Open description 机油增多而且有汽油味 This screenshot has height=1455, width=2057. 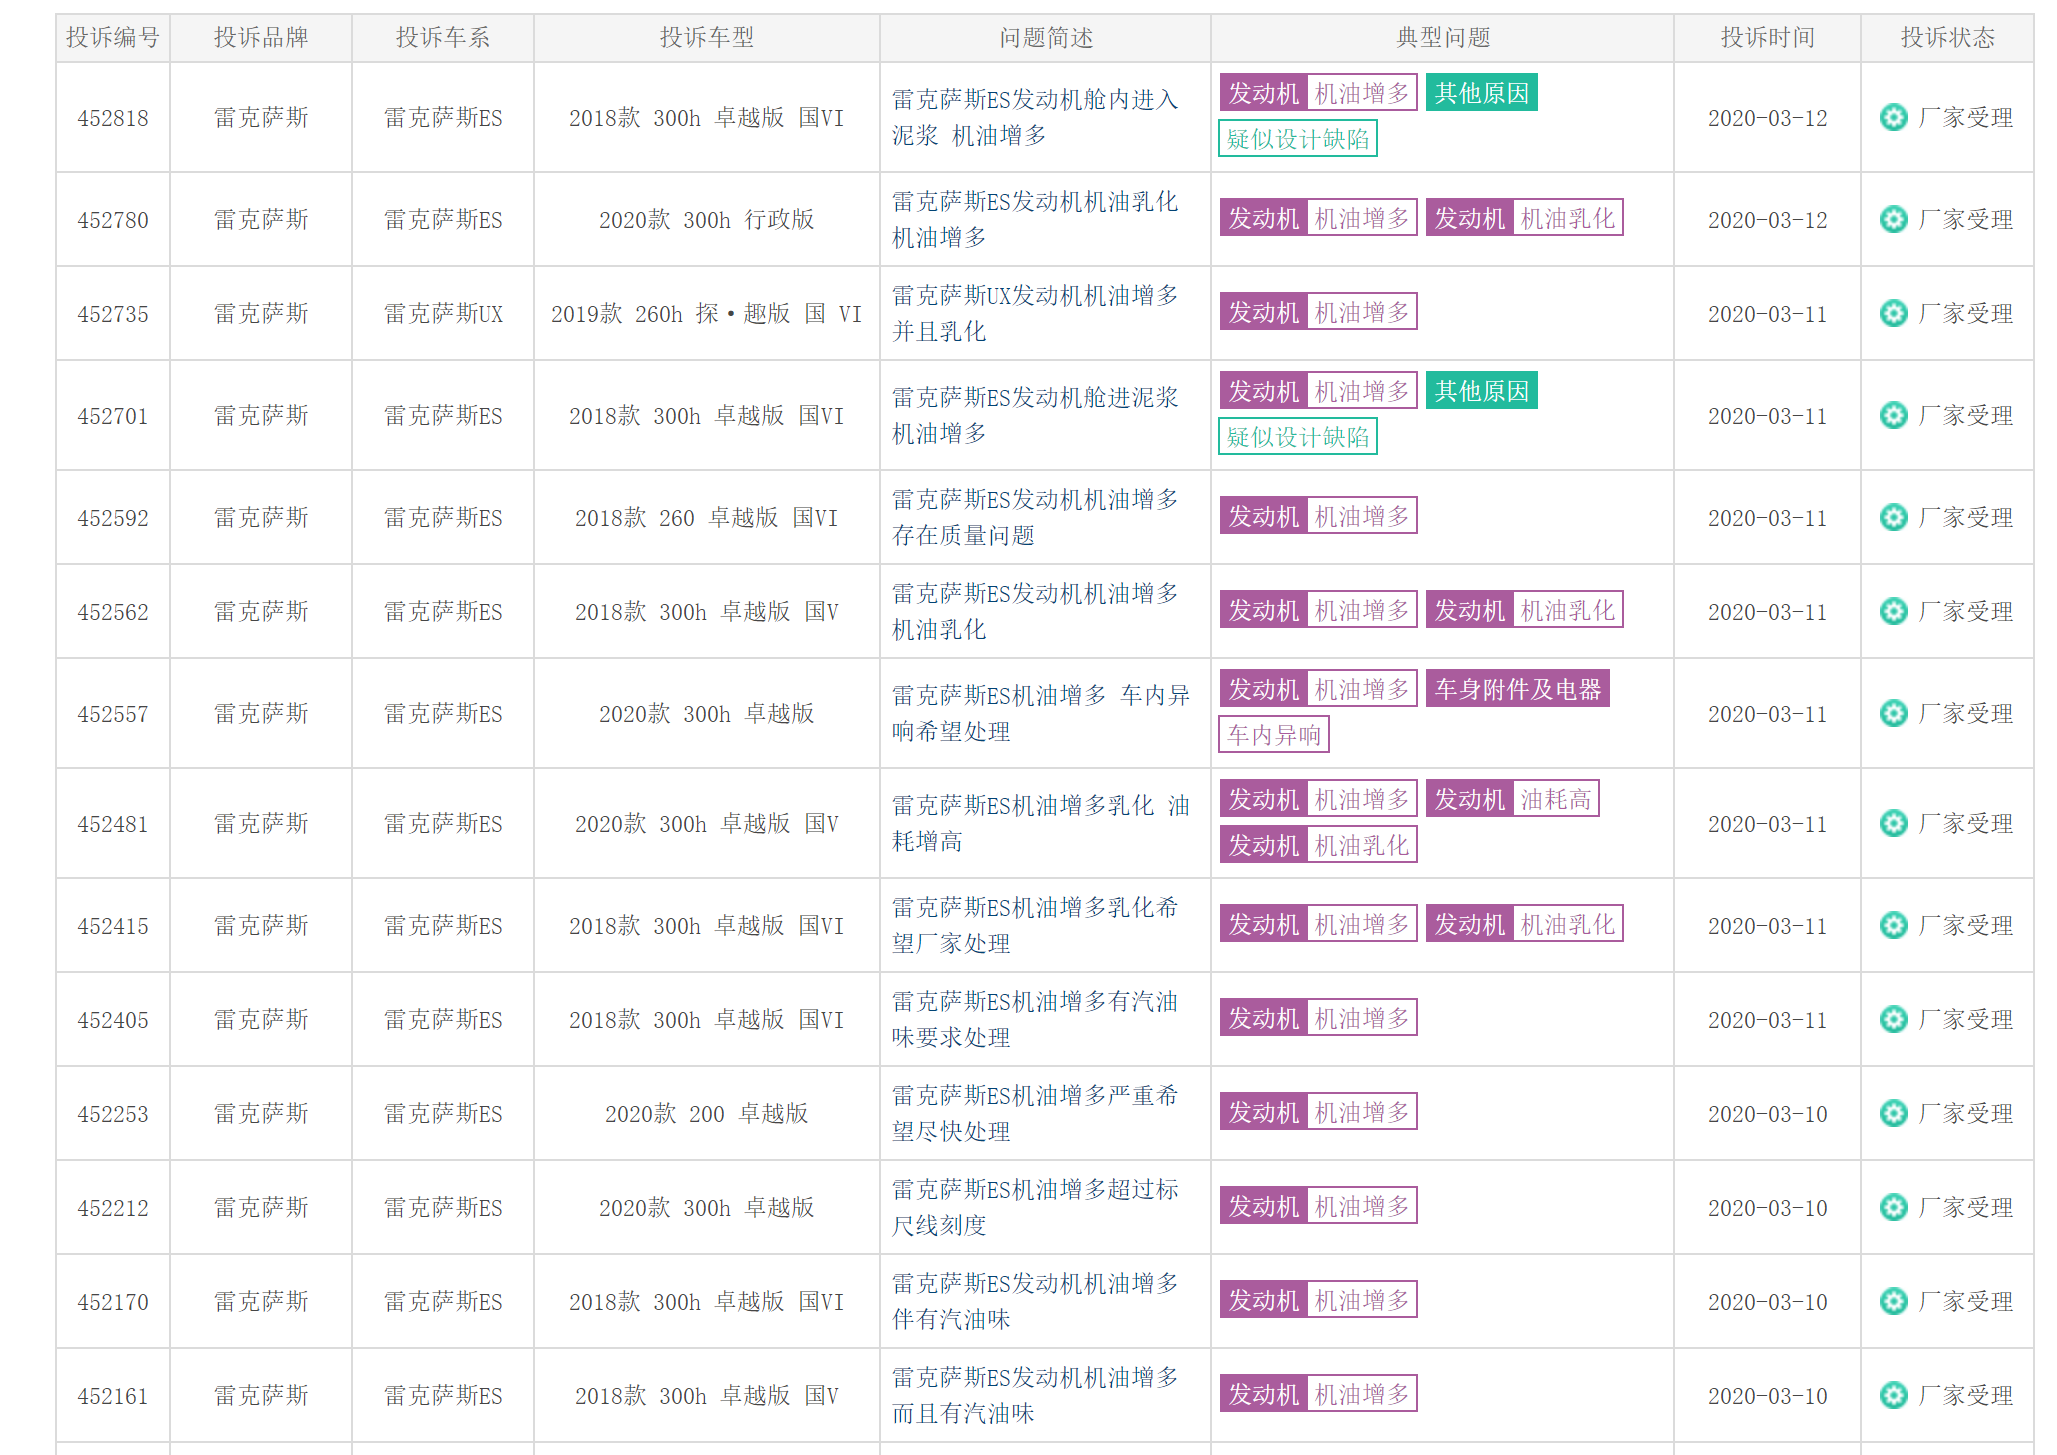pyautogui.click(x=1035, y=1395)
